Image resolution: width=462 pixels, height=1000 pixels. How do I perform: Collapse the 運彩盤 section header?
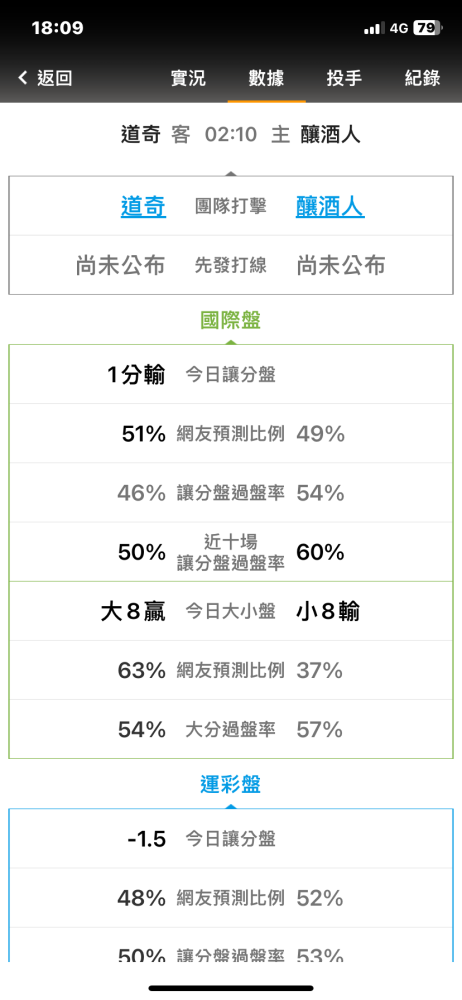point(230,785)
